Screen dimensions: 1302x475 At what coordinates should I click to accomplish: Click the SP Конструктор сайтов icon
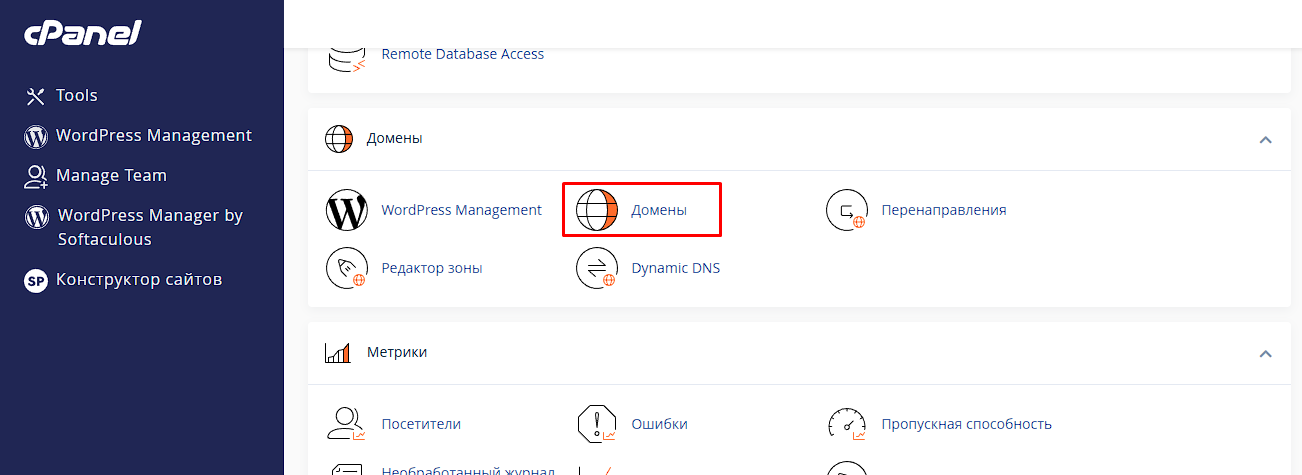tap(36, 280)
